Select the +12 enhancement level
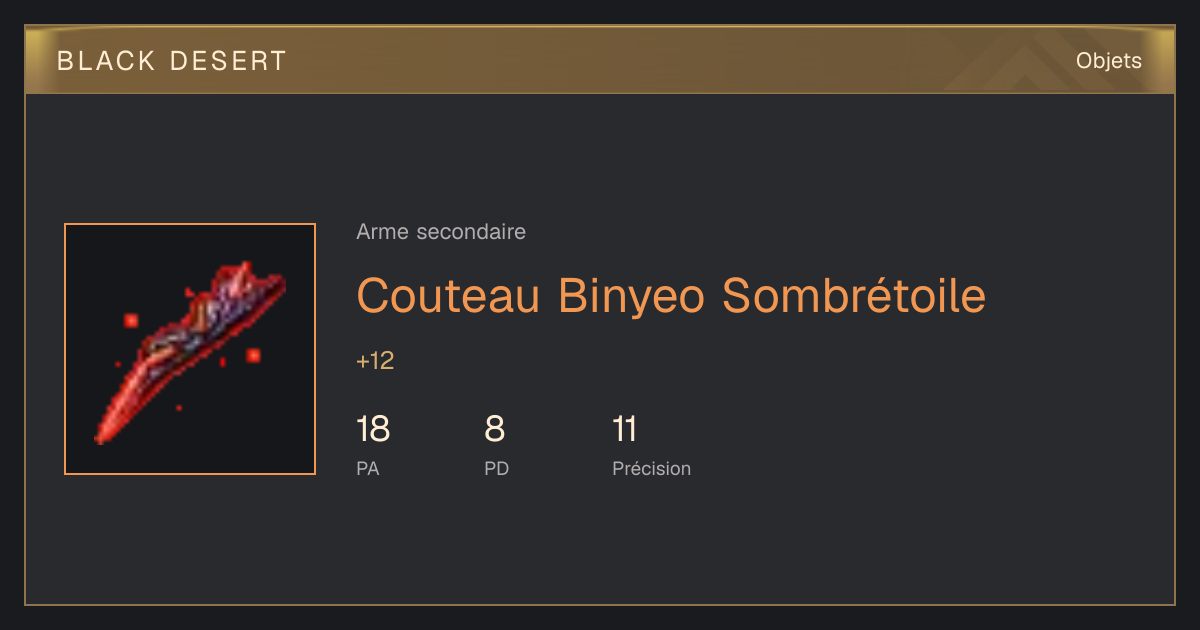 click(x=375, y=361)
